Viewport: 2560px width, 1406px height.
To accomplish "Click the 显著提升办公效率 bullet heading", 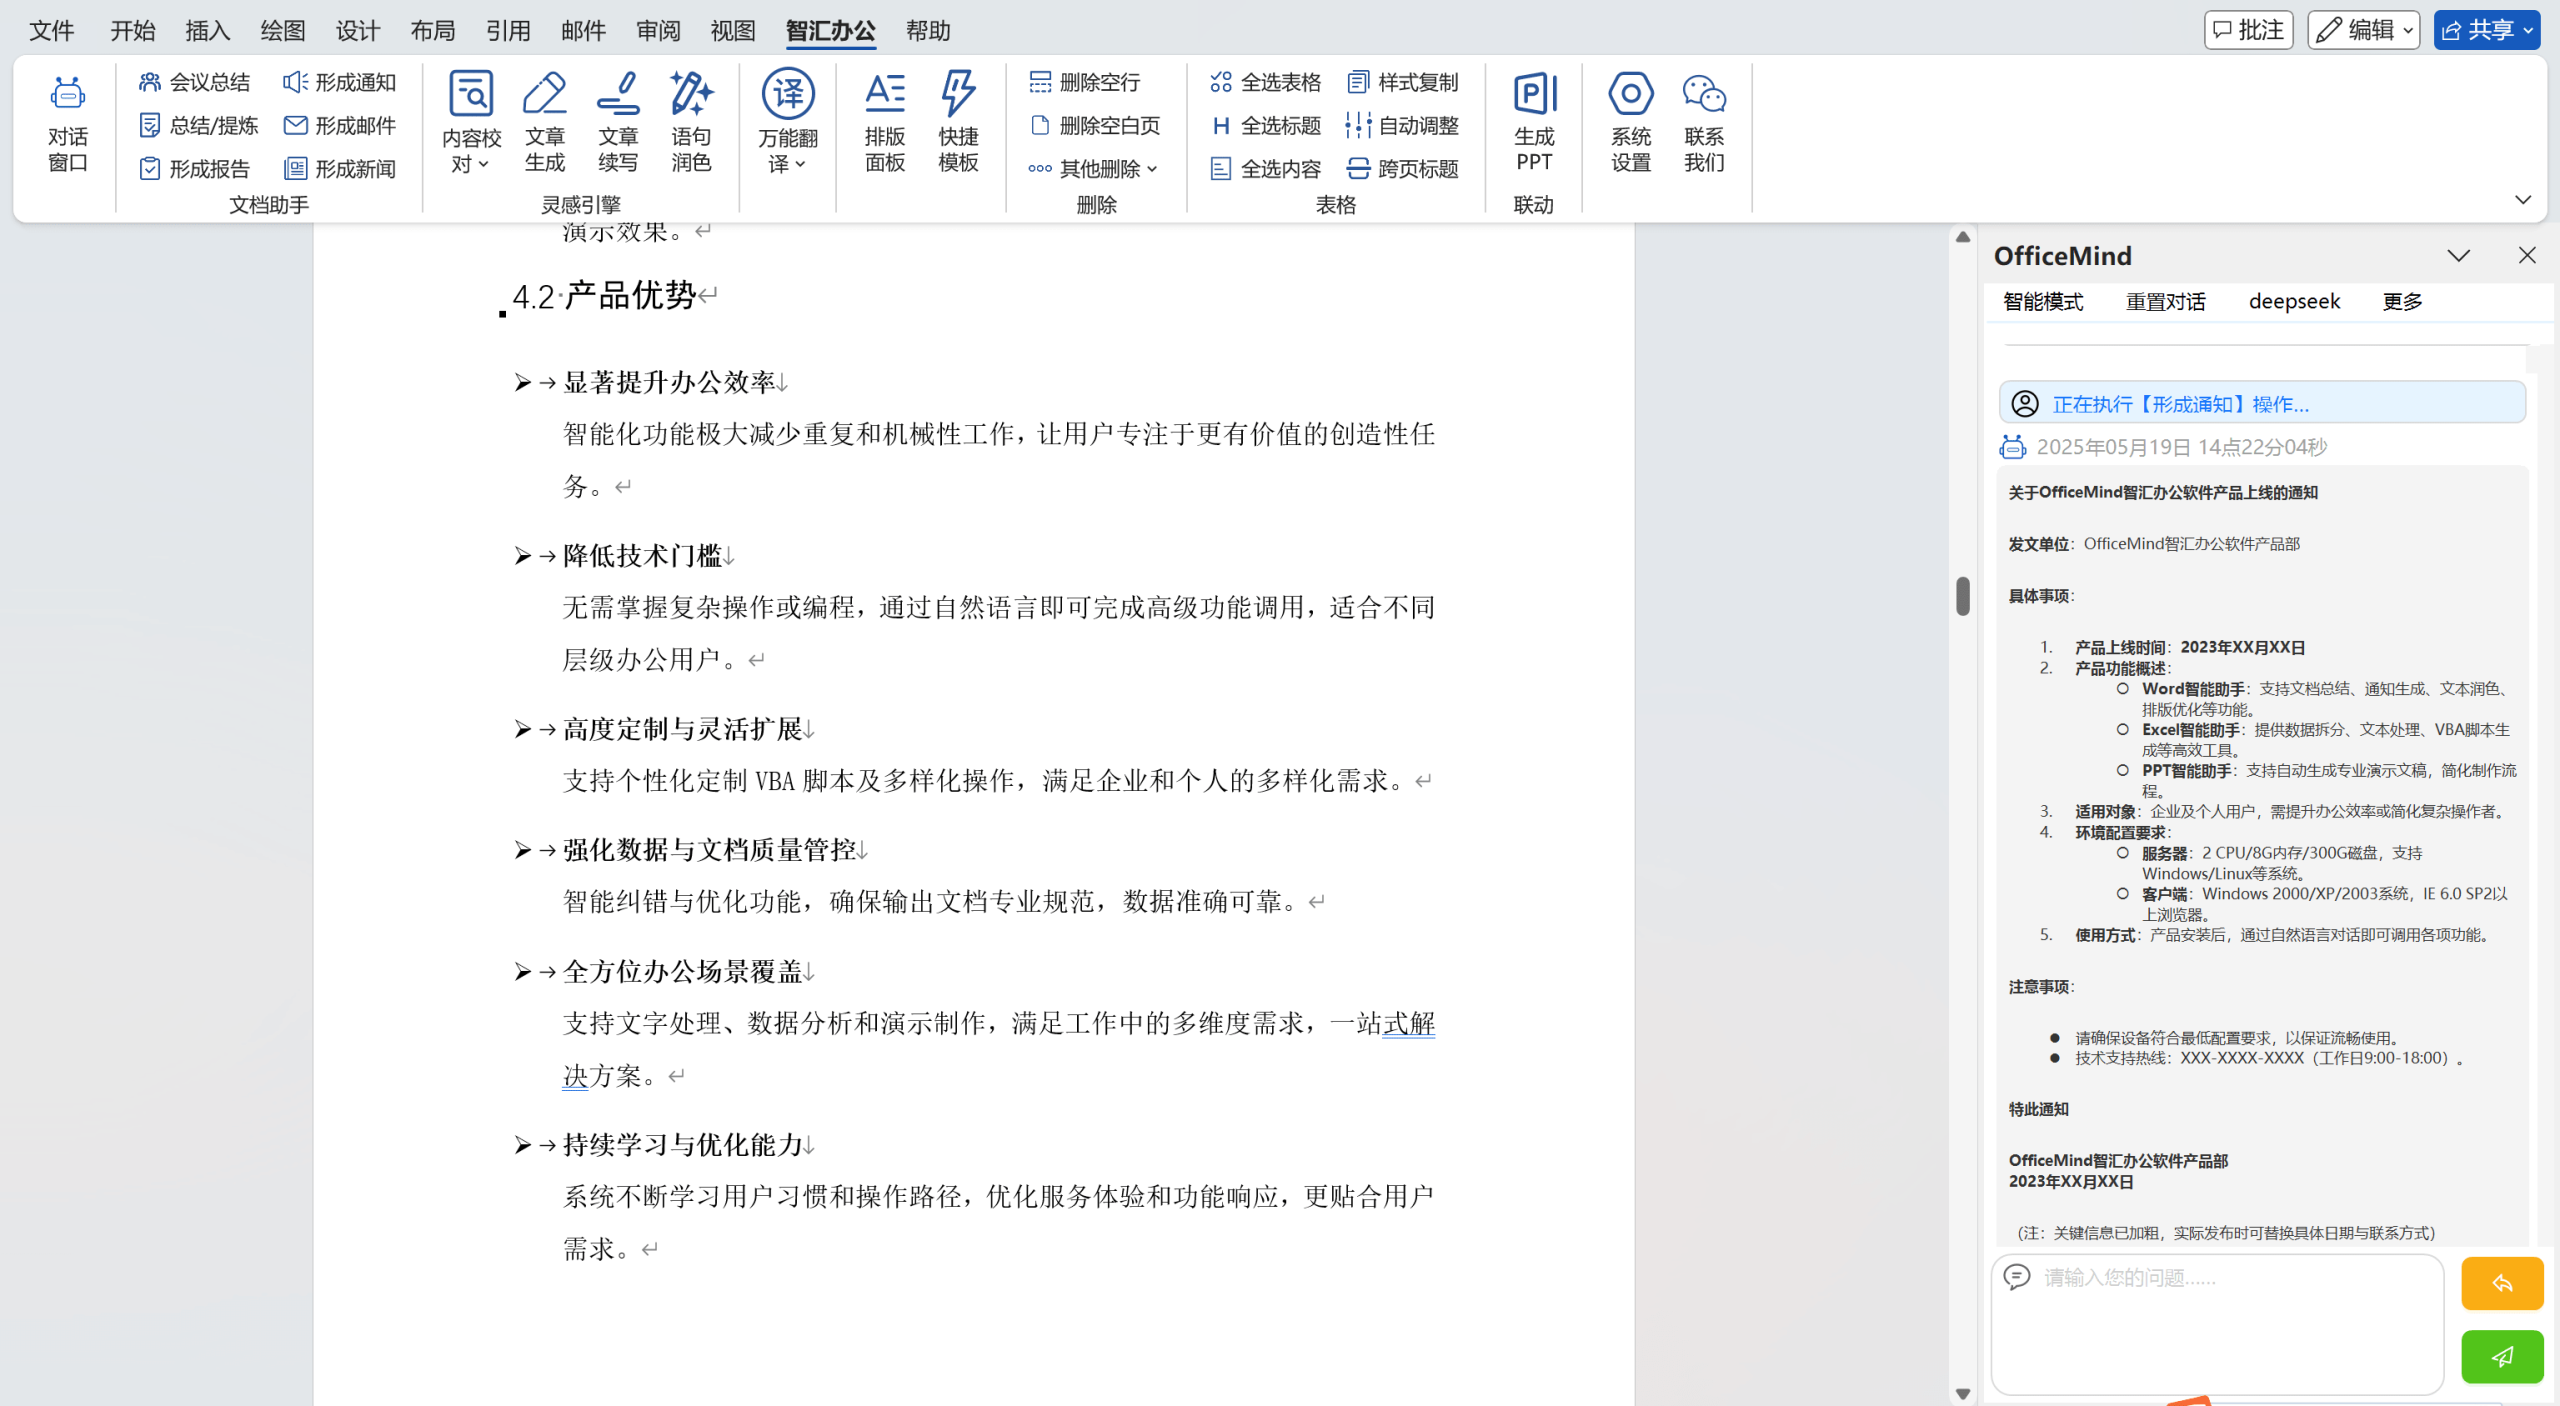I will 669,382.
